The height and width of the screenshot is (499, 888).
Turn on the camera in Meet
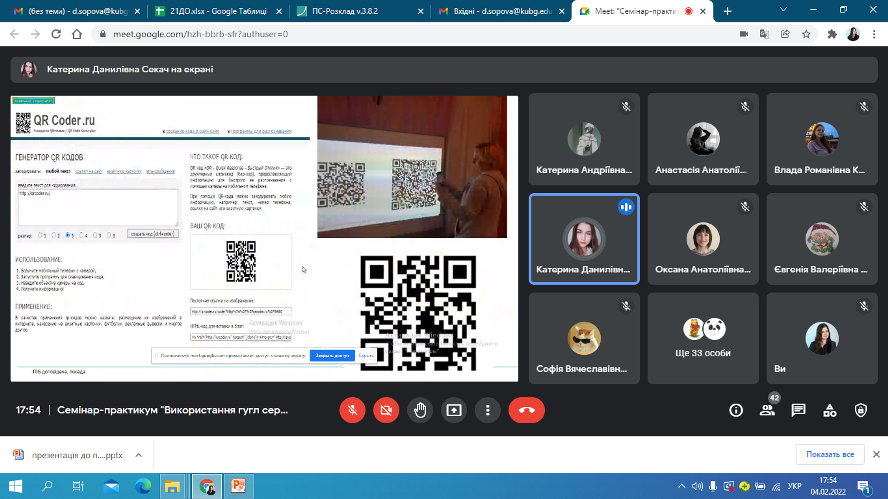[386, 409]
